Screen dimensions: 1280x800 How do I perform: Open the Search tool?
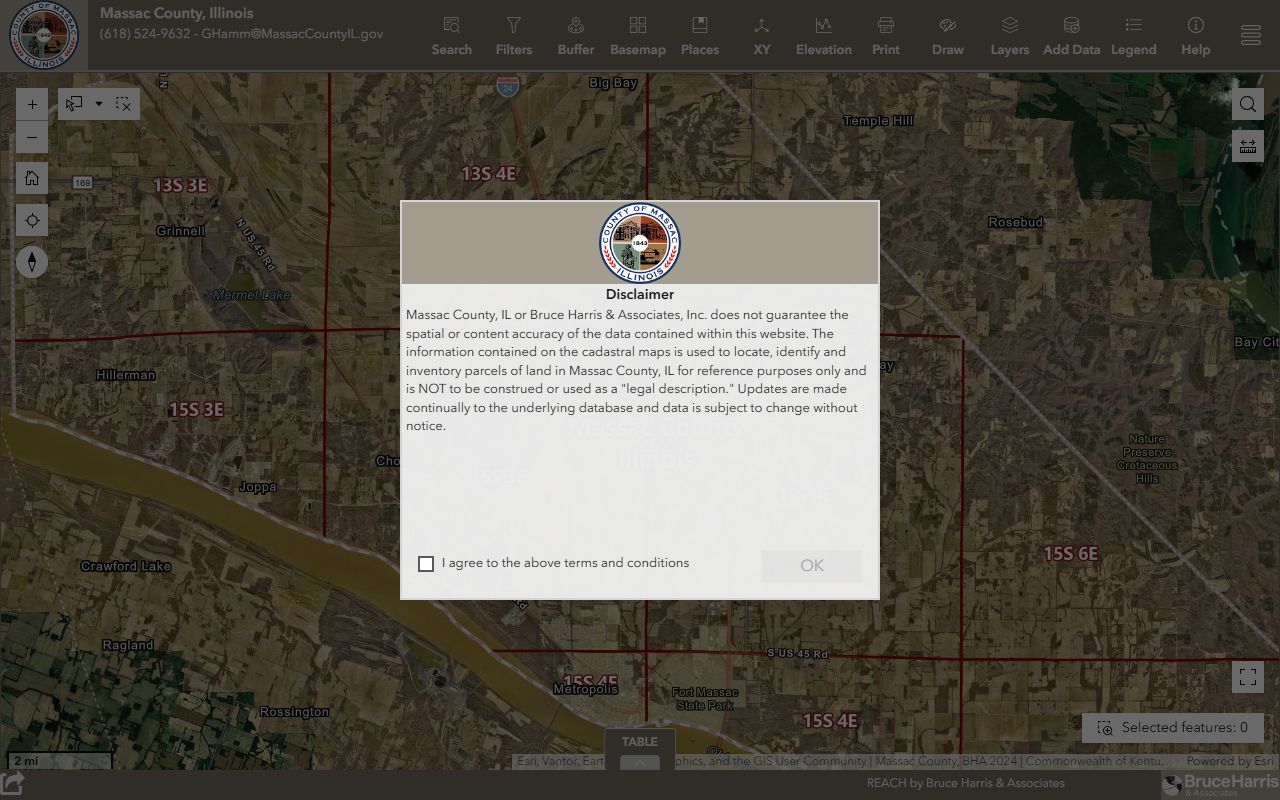click(x=452, y=36)
